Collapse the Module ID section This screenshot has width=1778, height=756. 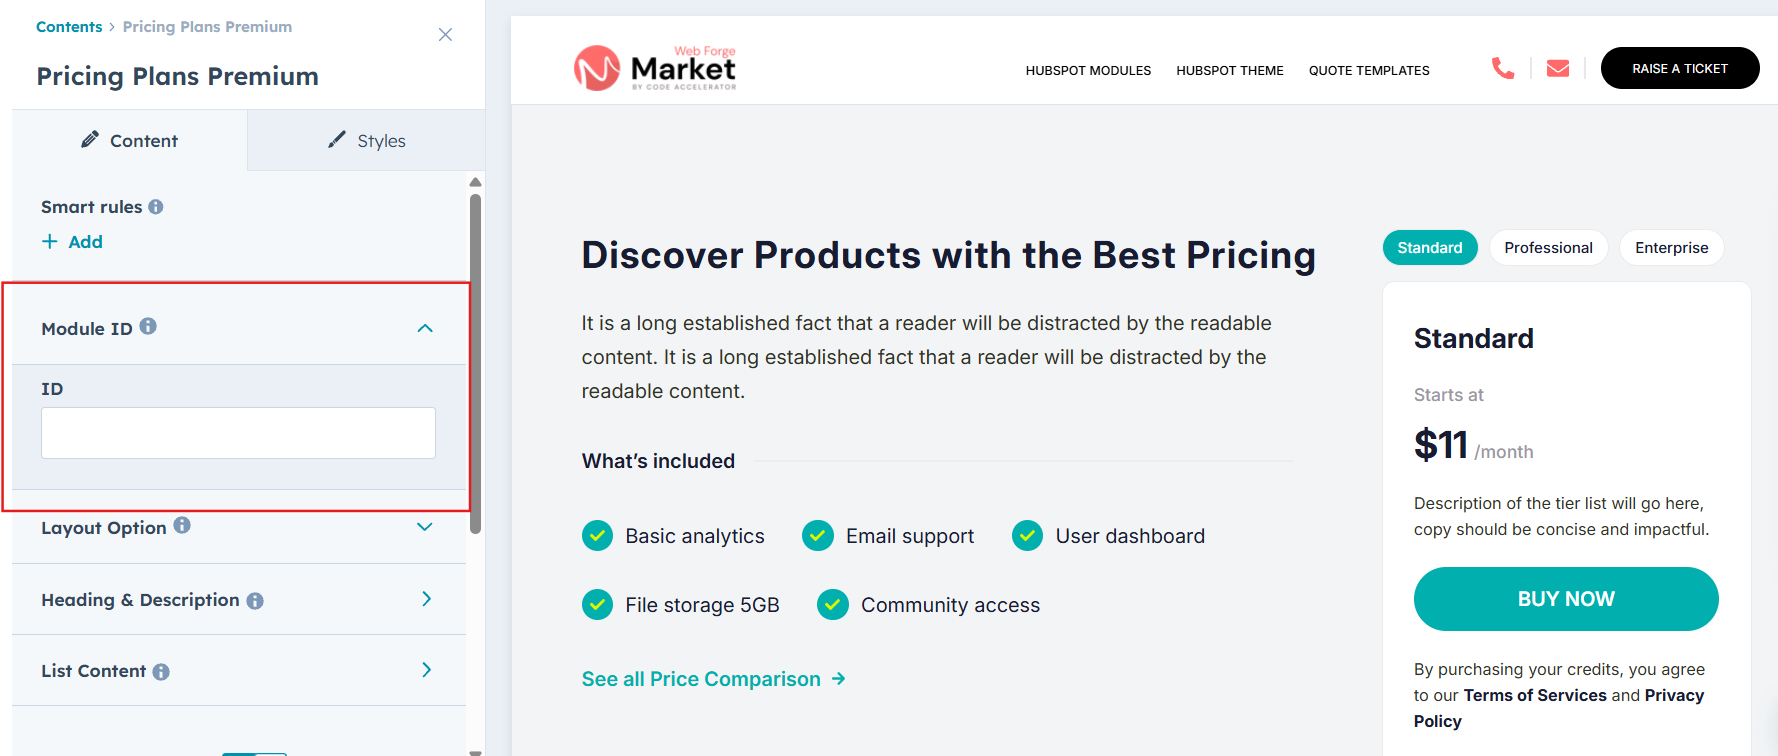pos(425,328)
